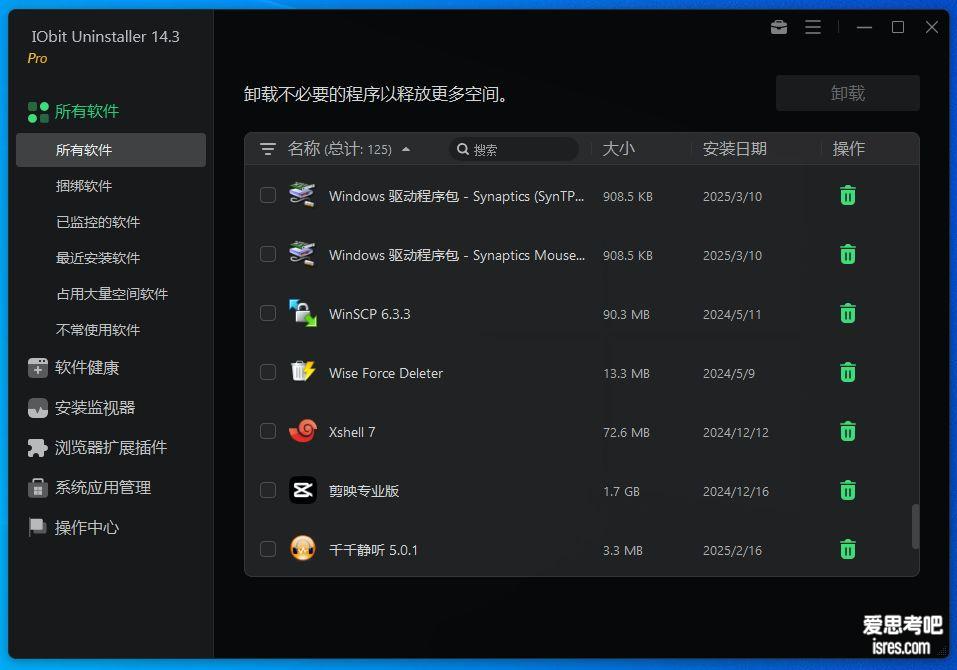The height and width of the screenshot is (670, 957).
Task: Check the box for Synaptics Mouse driver
Action: (x=267, y=254)
